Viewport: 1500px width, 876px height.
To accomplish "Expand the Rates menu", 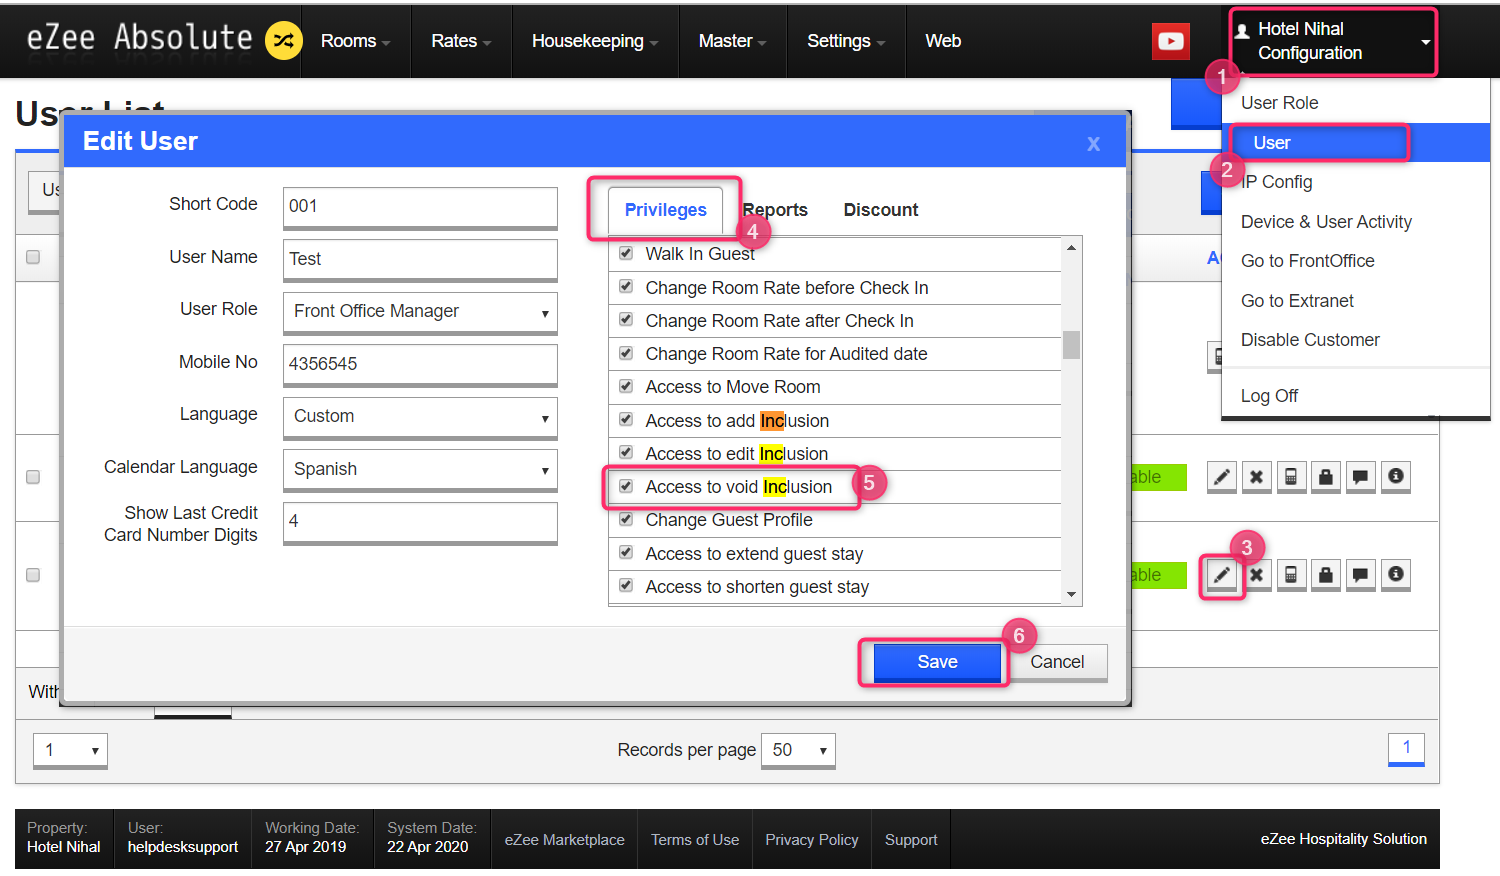I will pyautogui.click(x=461, y=41).
